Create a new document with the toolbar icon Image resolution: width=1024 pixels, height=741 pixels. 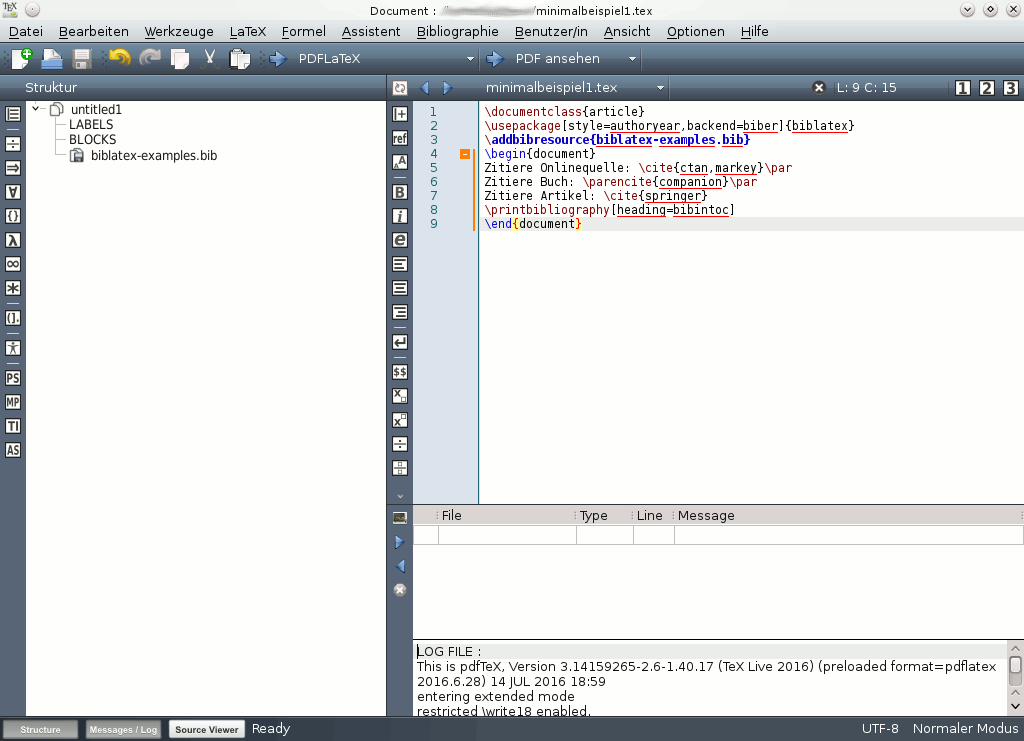21,59
